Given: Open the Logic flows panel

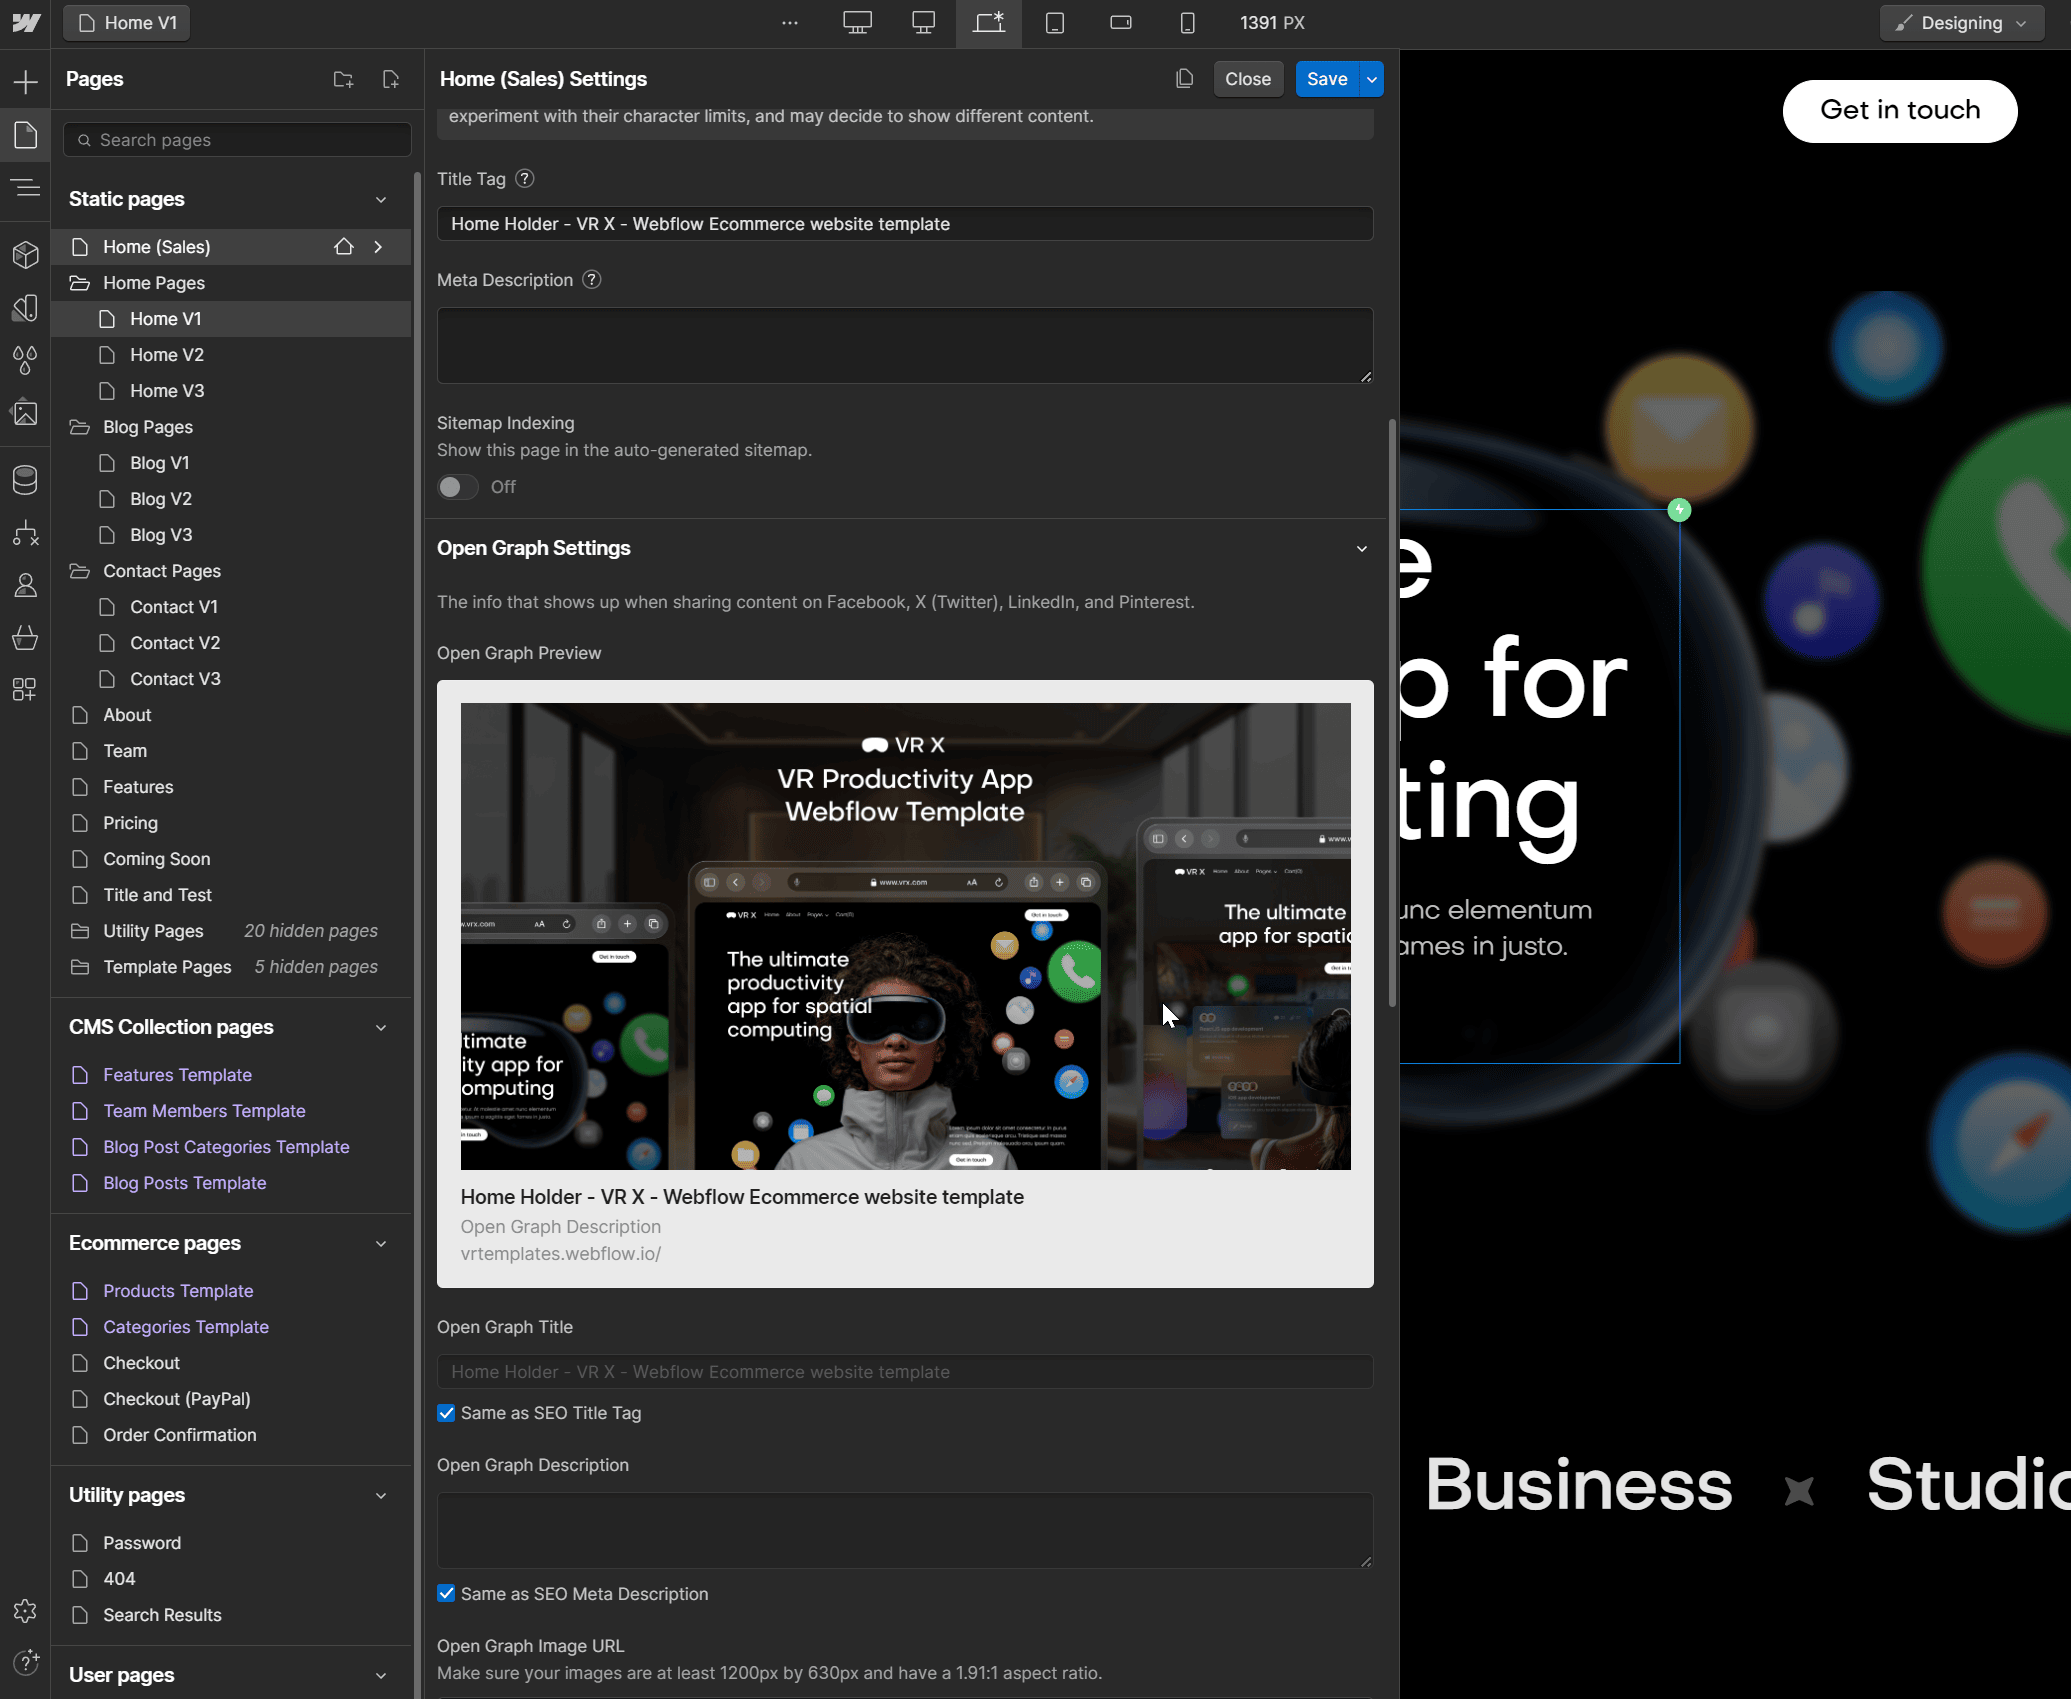Looking at the screenshot, I should [x=25, y=533].
